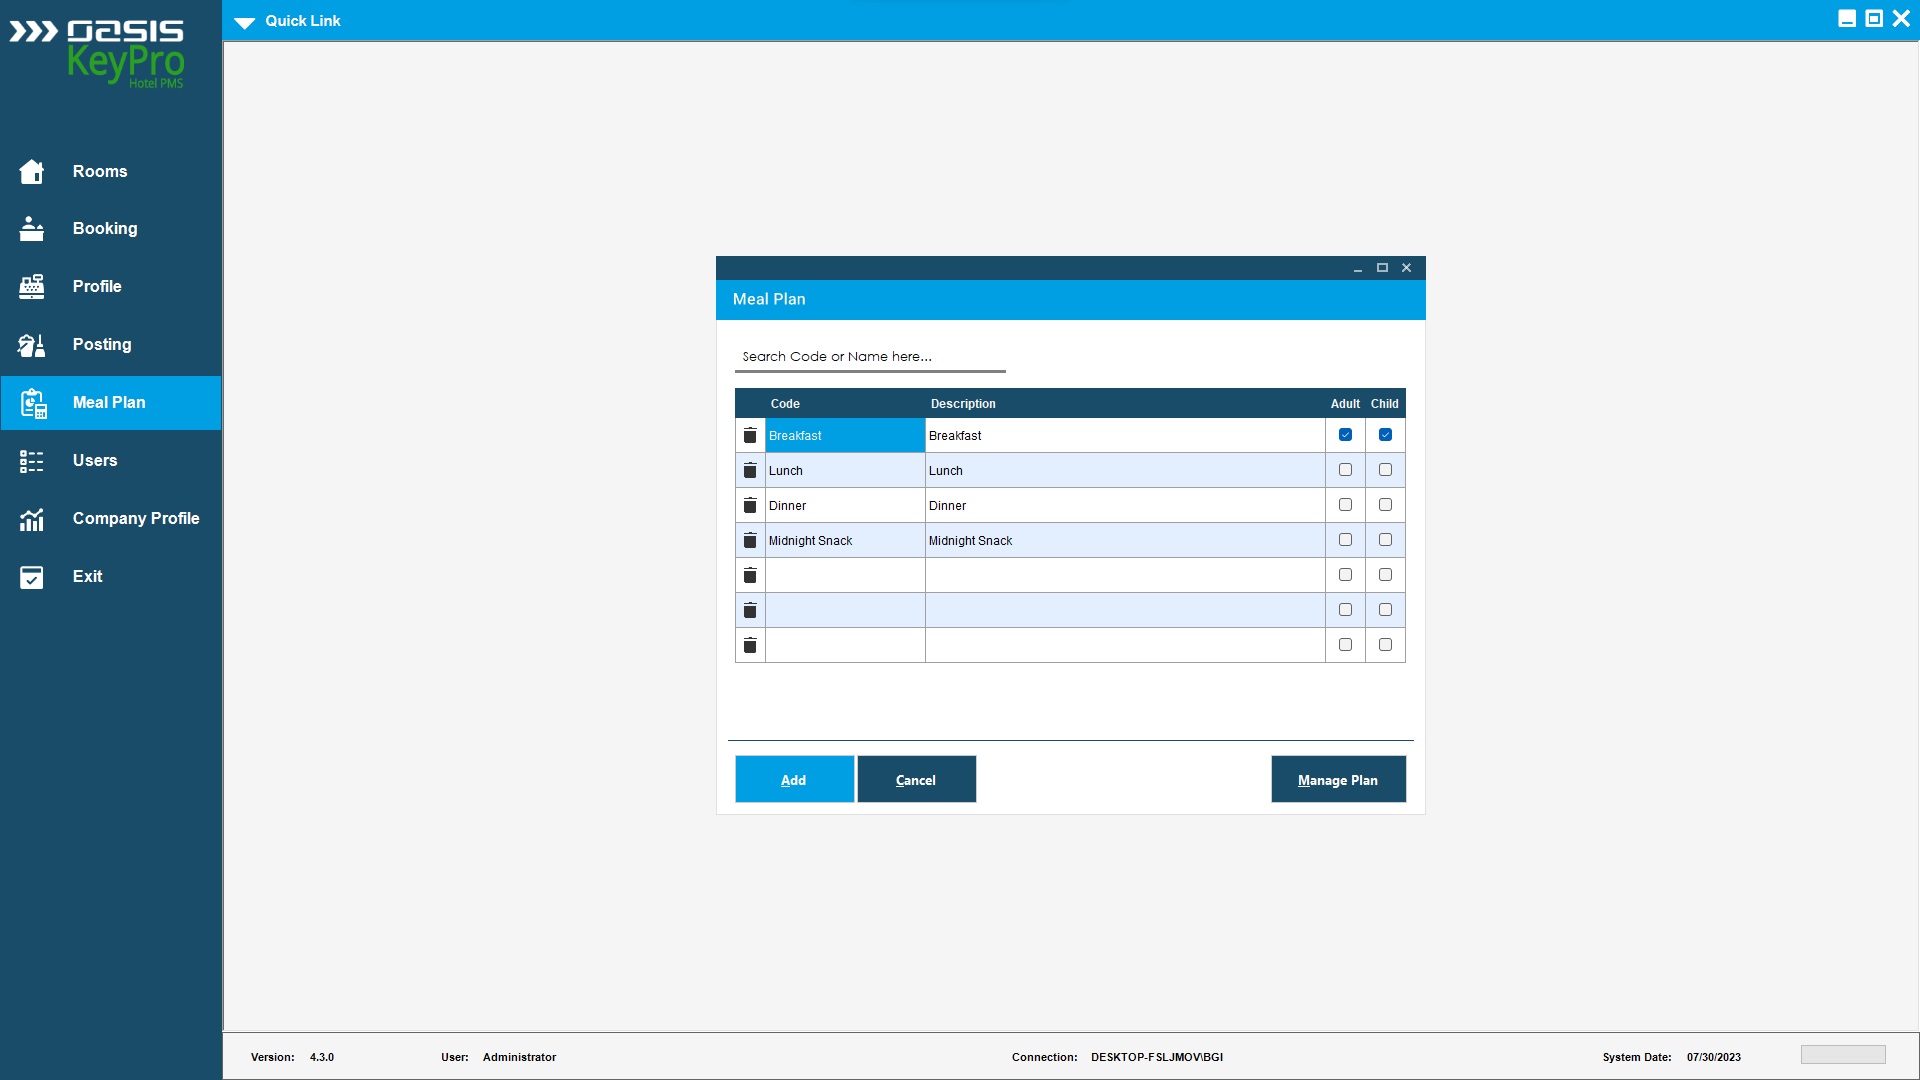Image resolution: width=1920 pixels, height=1080 pixels.
Task: Click the Posting icon in sidebar
Action: tap(32, 345)
